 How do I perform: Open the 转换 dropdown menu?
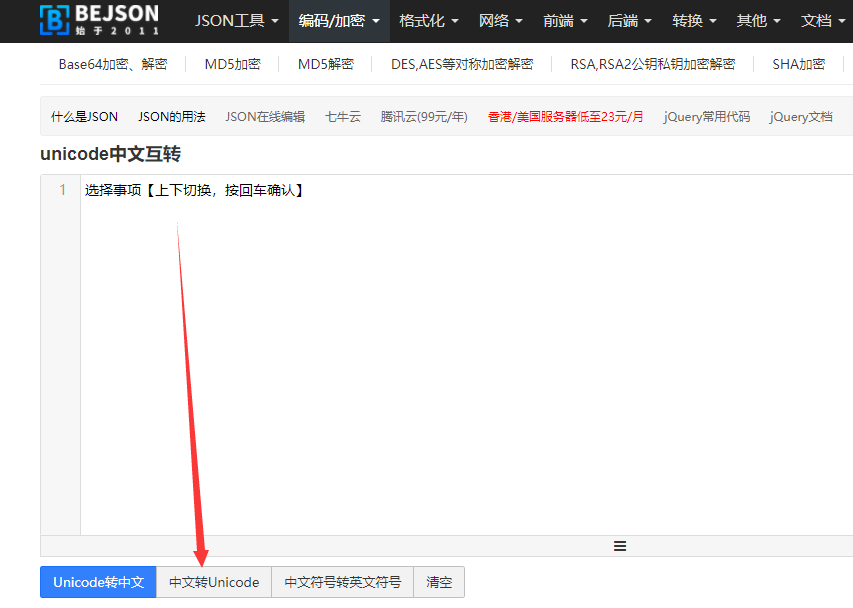pos(693,20)
